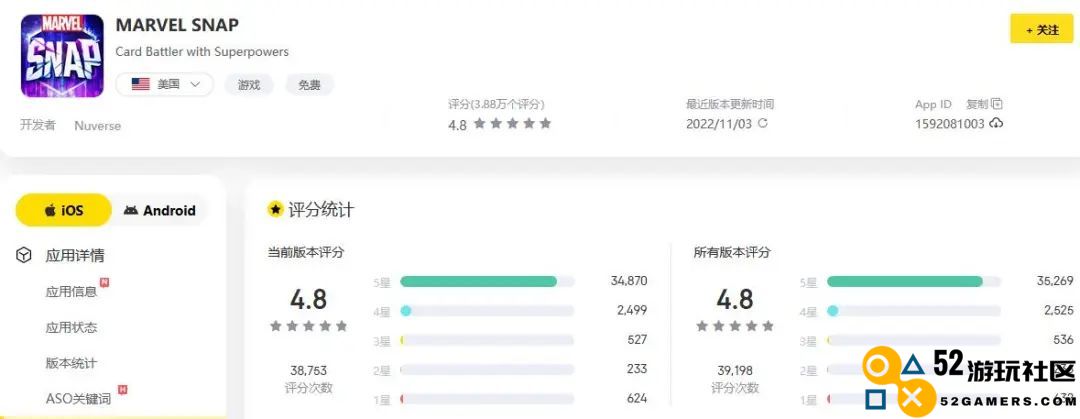This screenshot has height=419, width=1080.
Task: Click the 5星 bar in 所有版本评分
Action: [913, 281]
